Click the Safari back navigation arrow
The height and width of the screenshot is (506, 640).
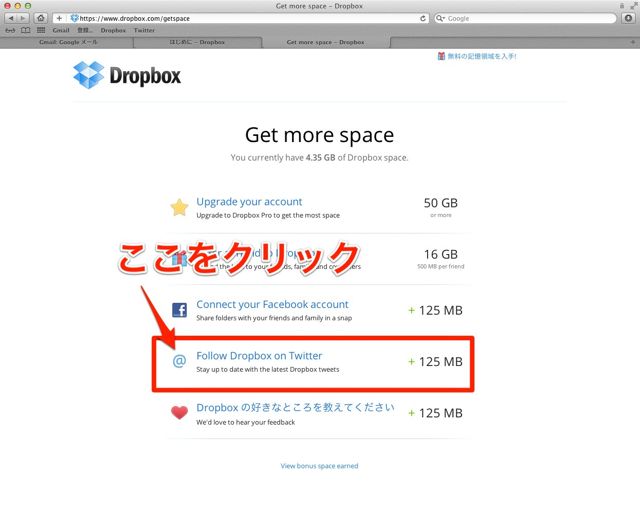pyautogui.click(x=11, y=18)
